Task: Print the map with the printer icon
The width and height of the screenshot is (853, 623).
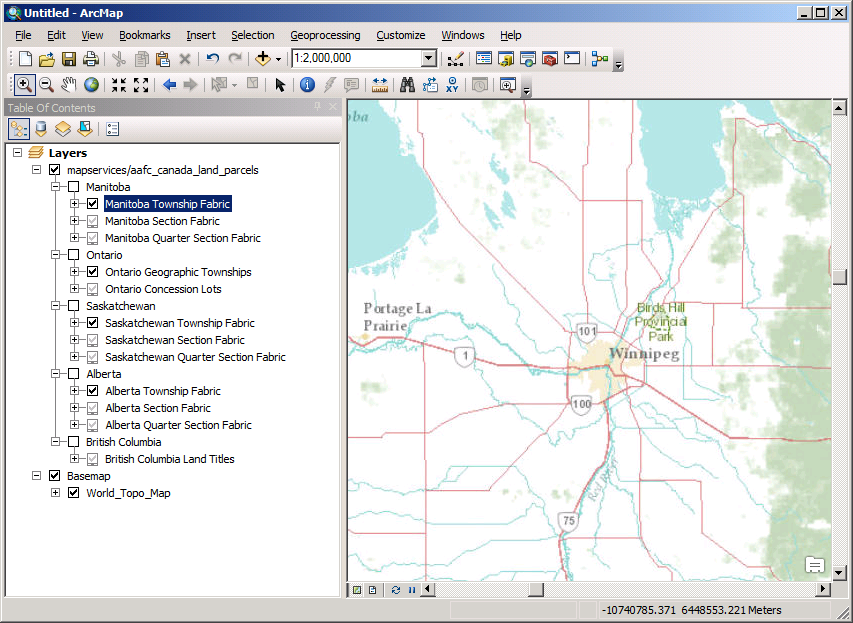Action: (x=90, y=58)
